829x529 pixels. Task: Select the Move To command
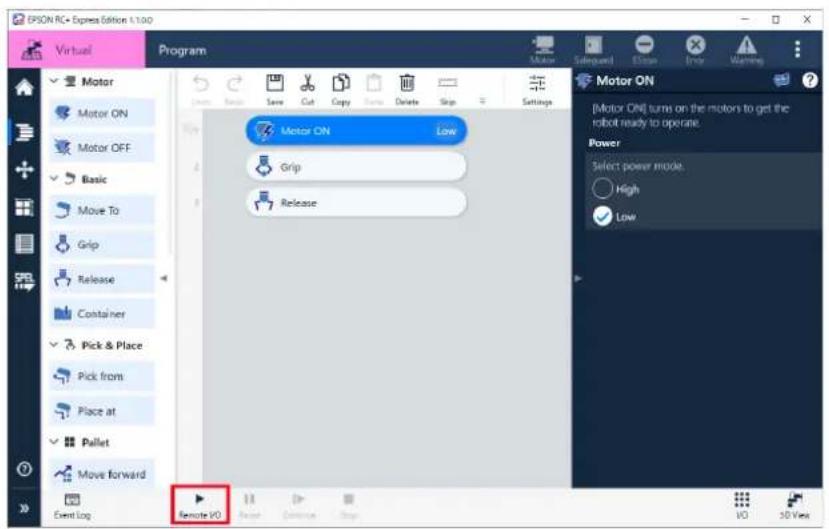coord(102,210)
